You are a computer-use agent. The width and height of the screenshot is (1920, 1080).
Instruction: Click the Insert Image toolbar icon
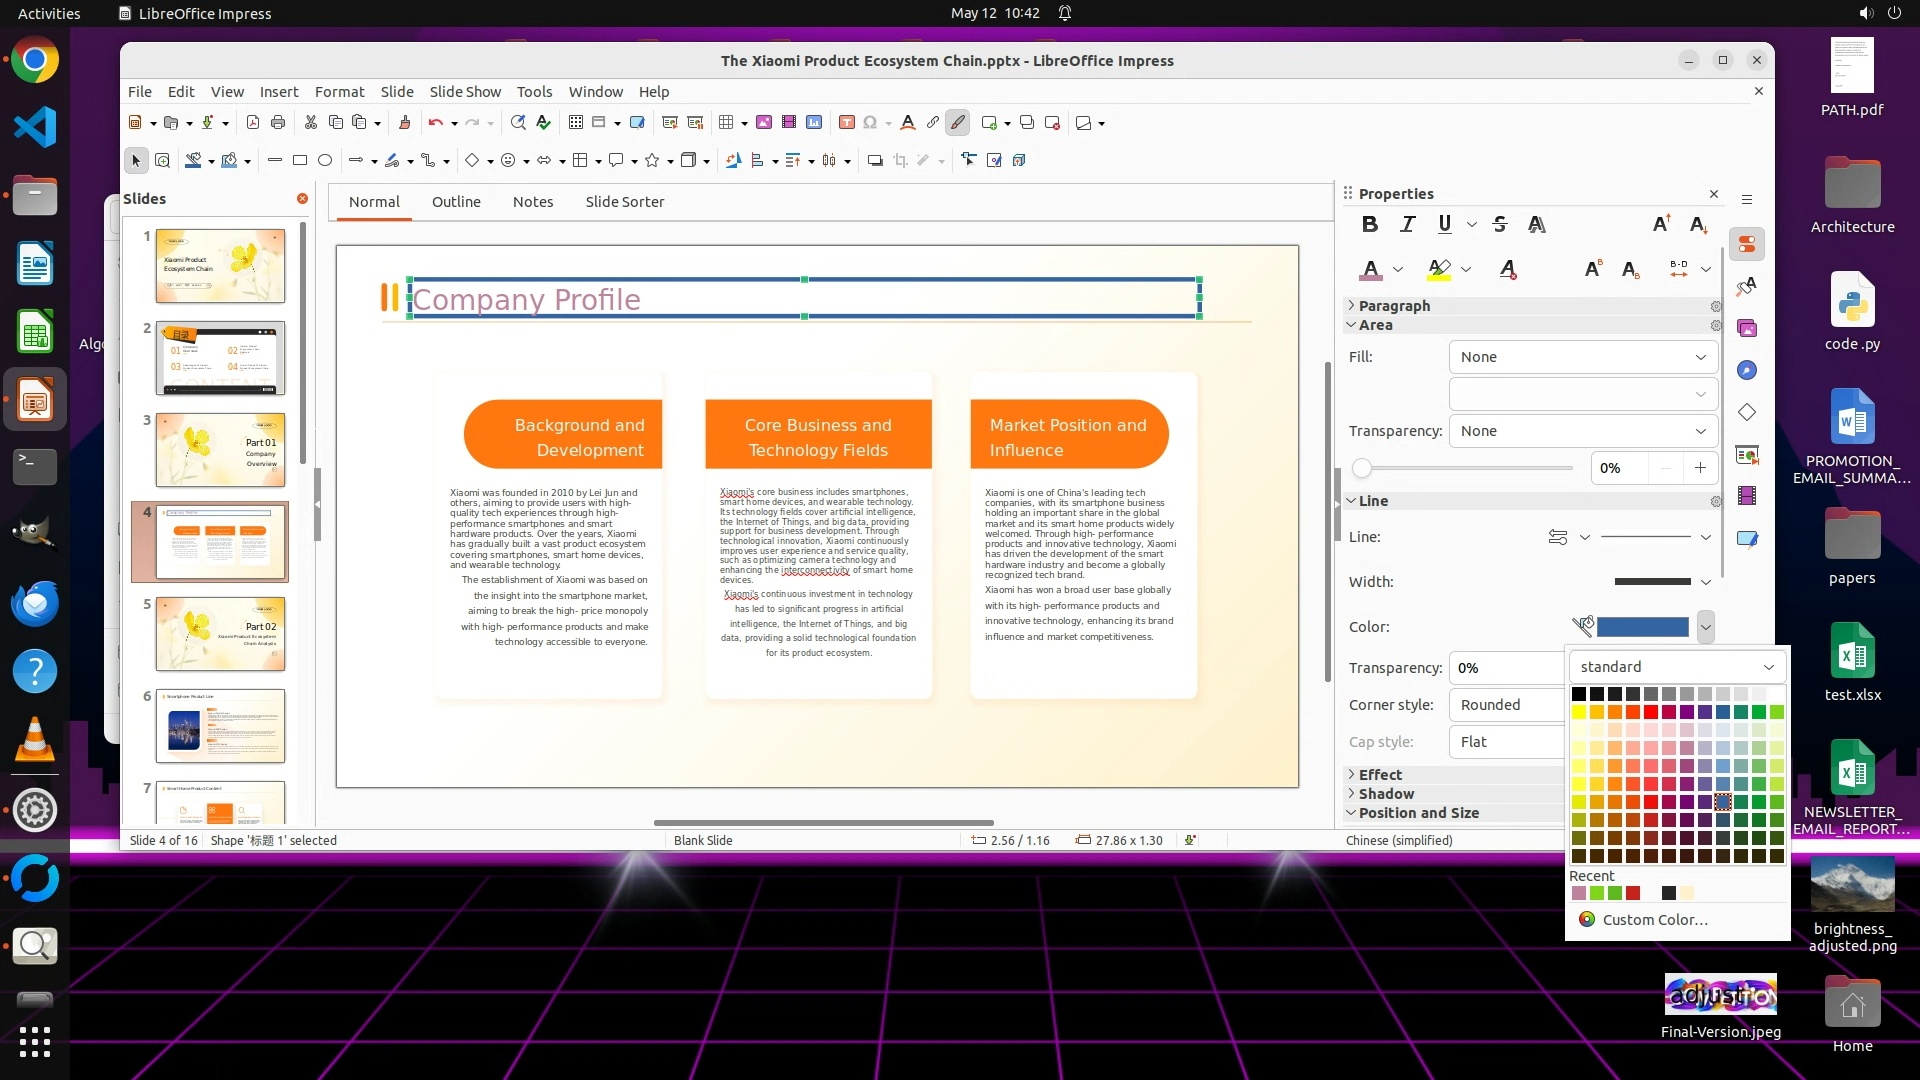[764, 123]
